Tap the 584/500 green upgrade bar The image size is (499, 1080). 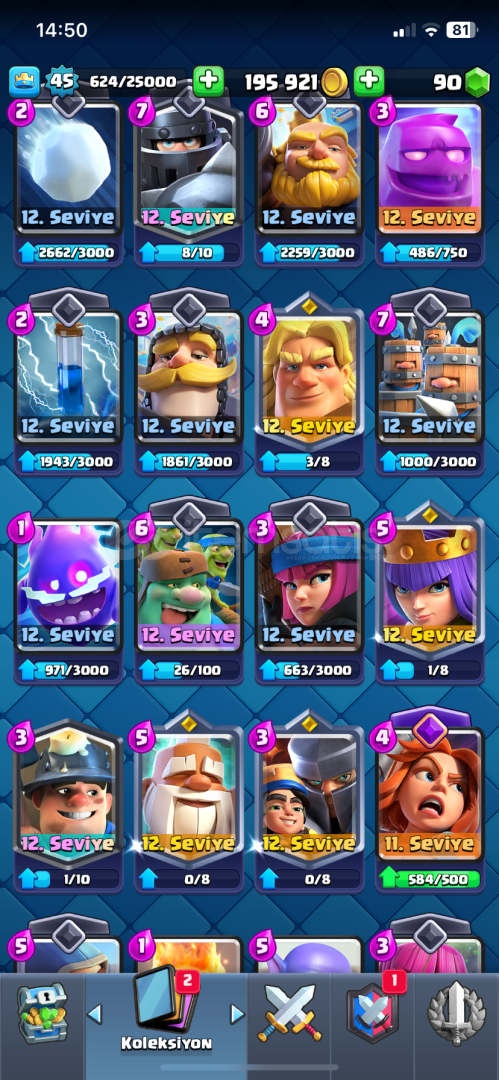pyautogui.click(x=429, y=879)
